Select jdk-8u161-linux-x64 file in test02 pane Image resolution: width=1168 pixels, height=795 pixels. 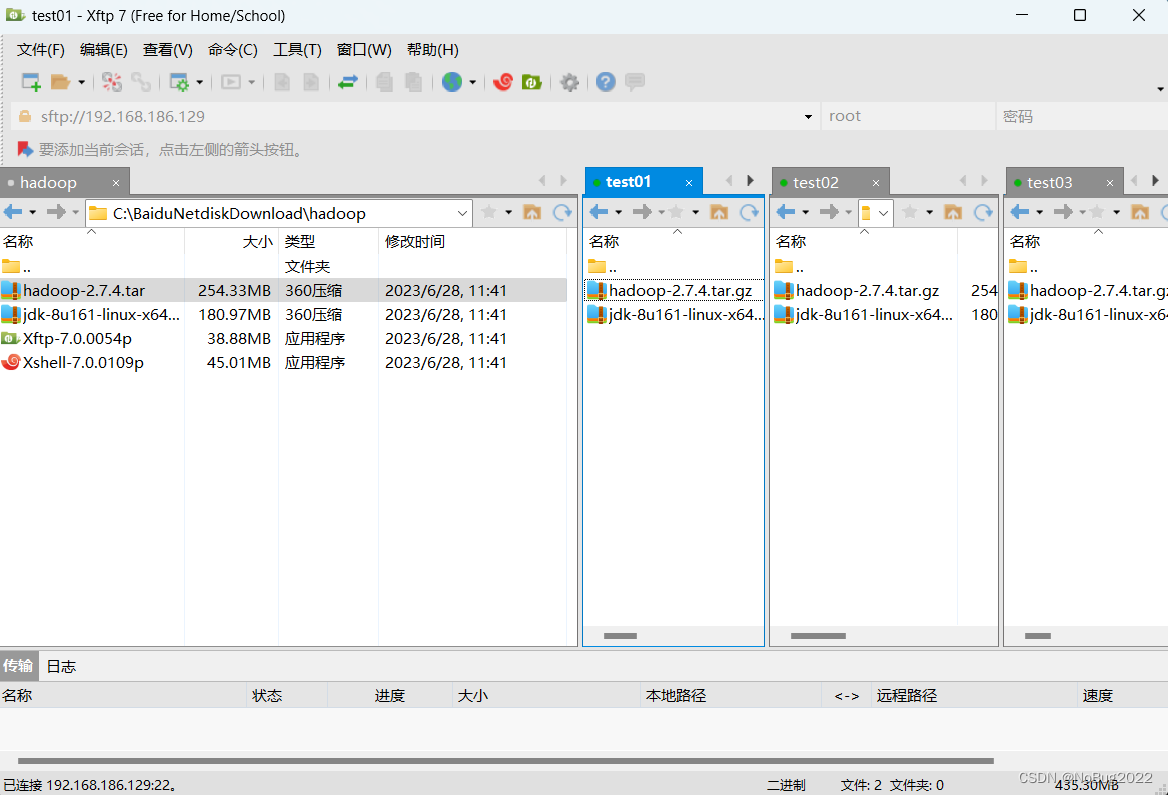[x=873, y=314]
